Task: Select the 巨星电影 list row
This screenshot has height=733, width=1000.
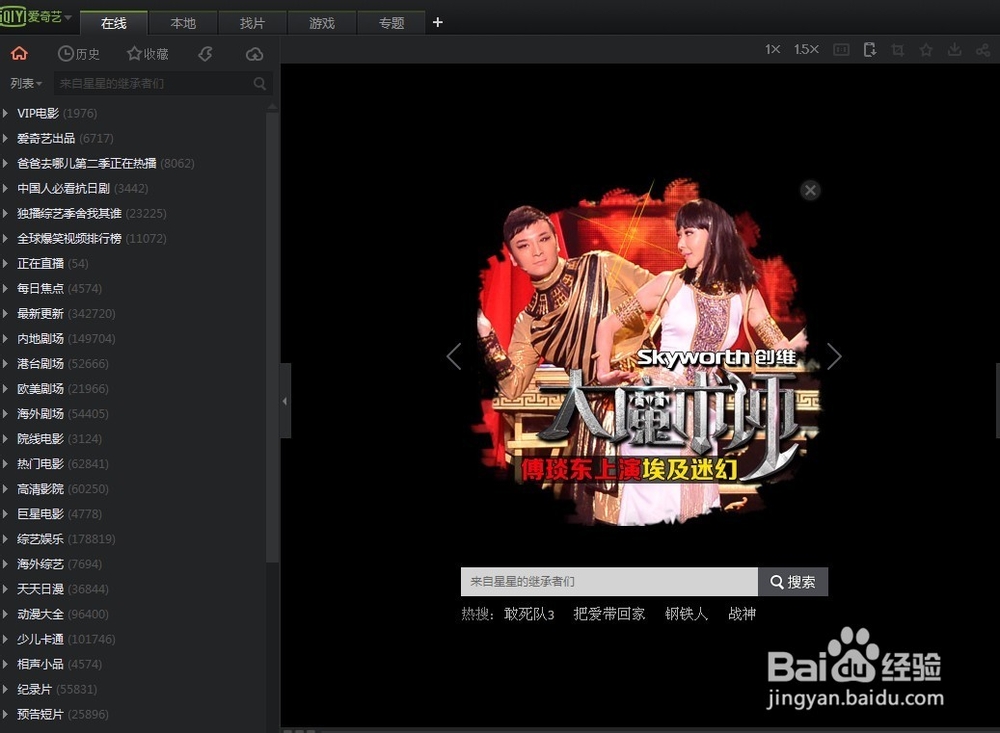Action: pos(133,514)
